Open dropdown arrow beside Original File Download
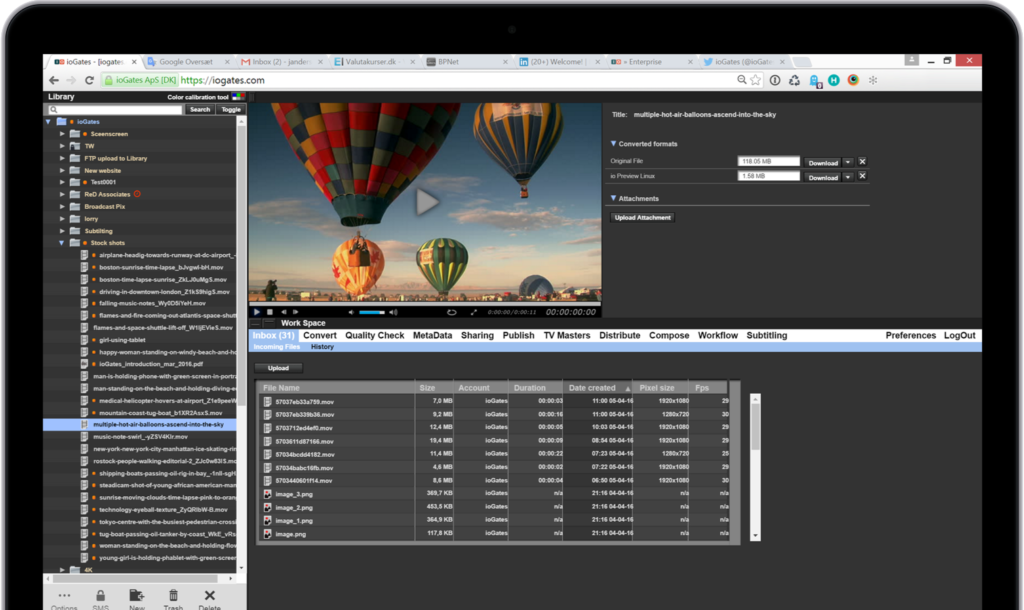1024x610 pixels. (848, 162)
